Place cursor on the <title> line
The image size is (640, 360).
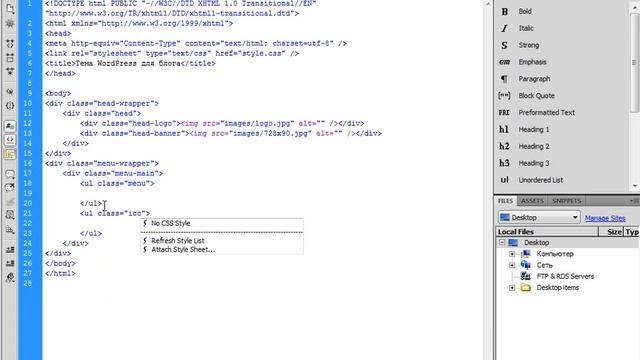pyautogui.click(x=130, y=64)
